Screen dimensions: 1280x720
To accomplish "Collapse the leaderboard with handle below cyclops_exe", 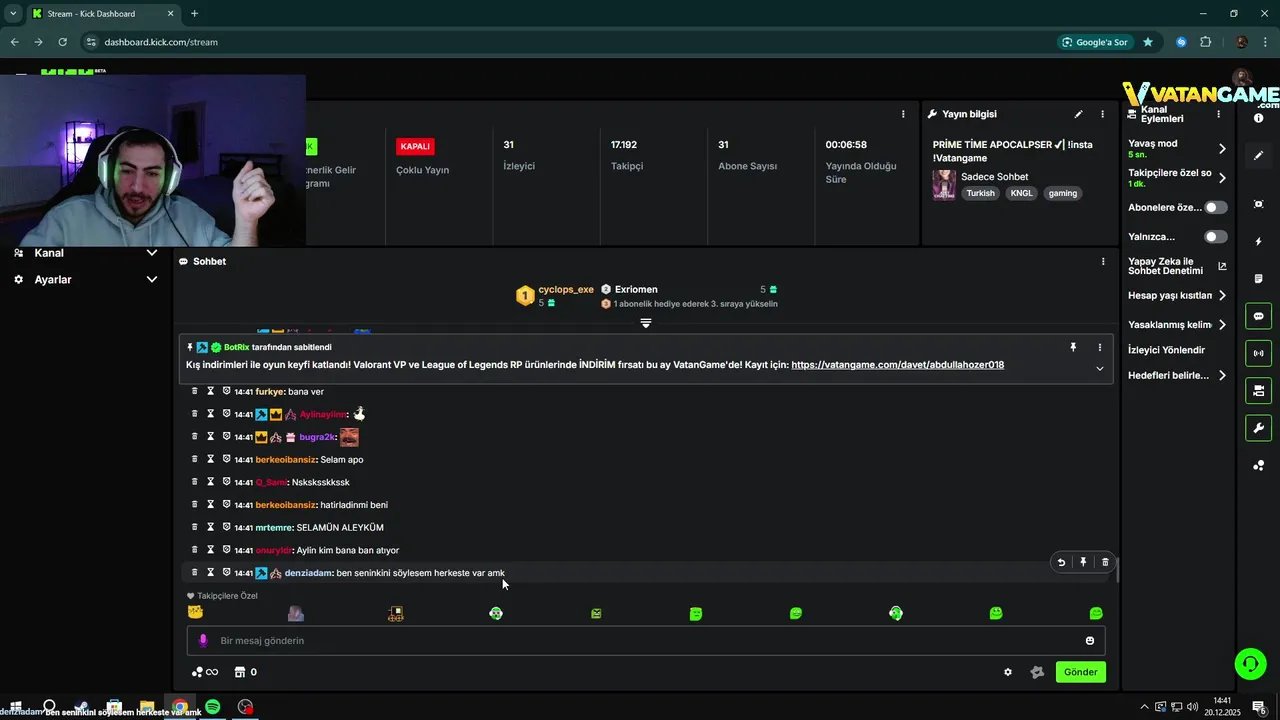I will [646, 323].
